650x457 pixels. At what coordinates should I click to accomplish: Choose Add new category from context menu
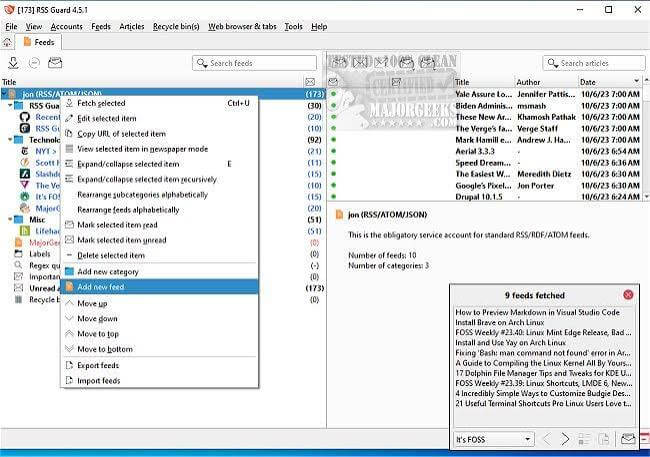[160, 272]
